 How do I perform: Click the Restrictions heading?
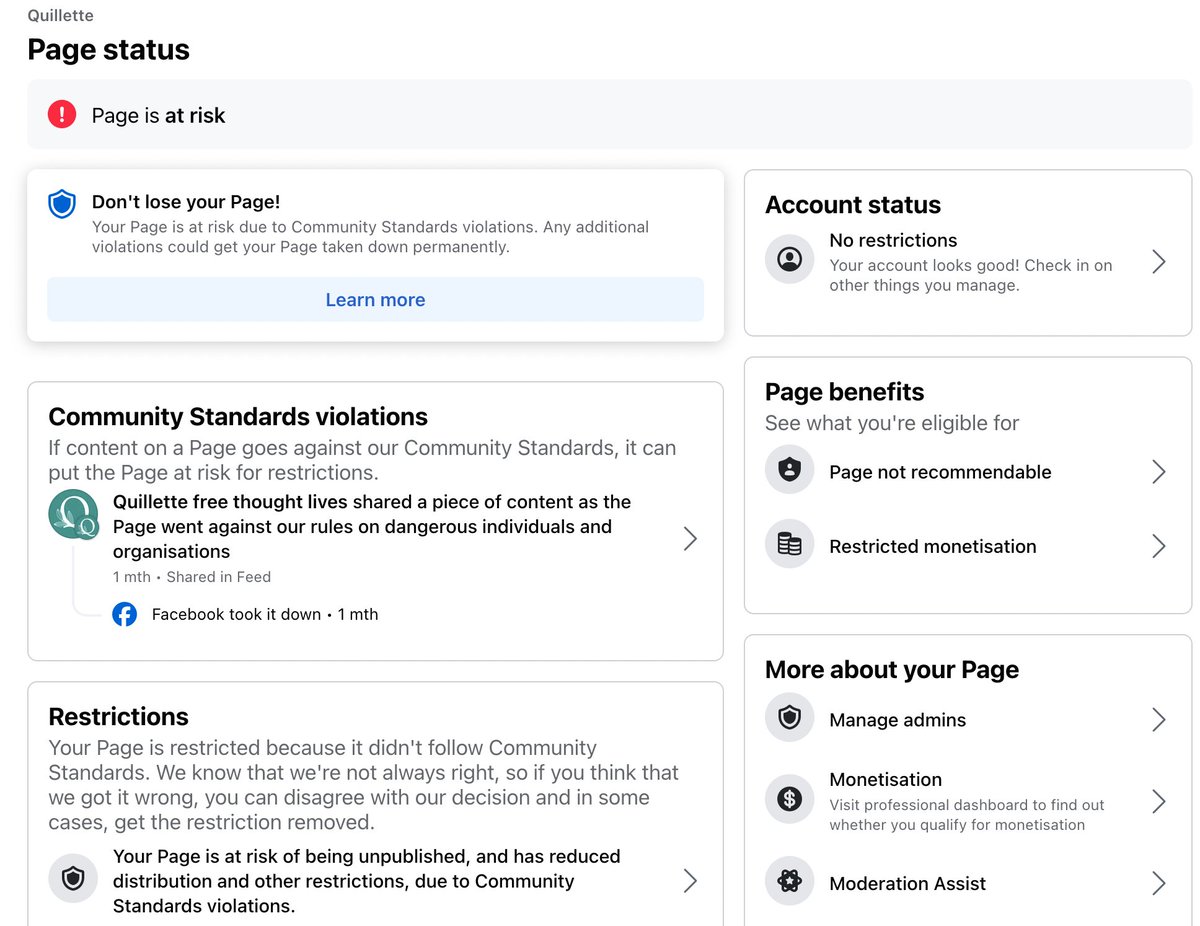click(118, 716)
